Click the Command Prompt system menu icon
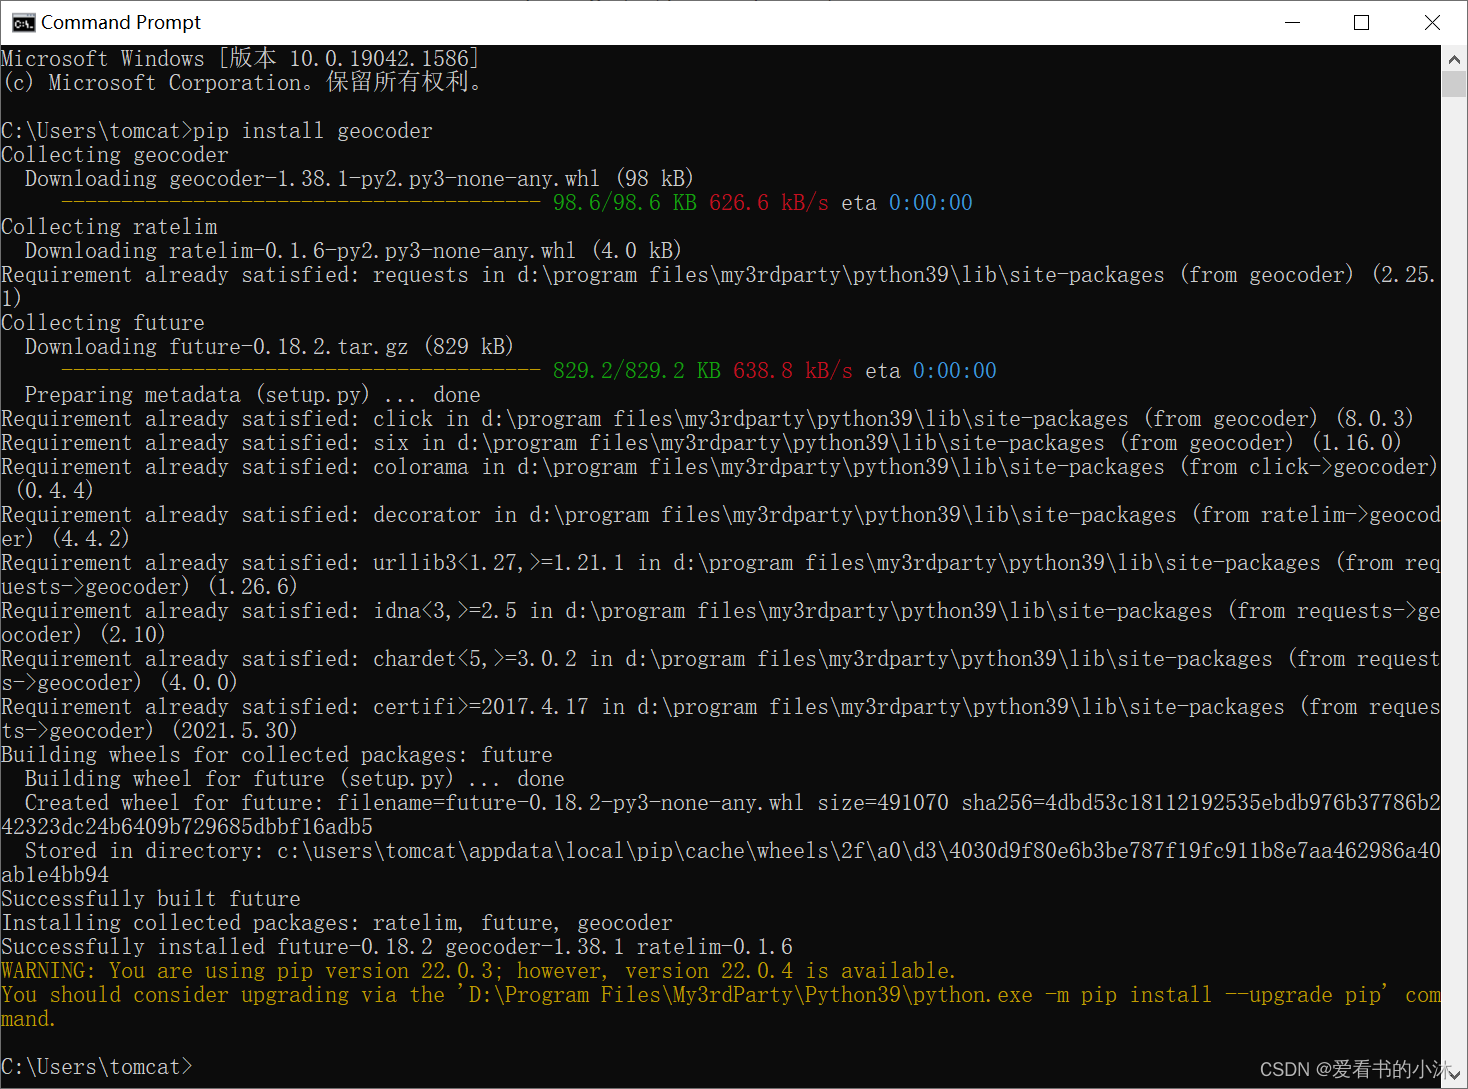 tap(23, 23)
